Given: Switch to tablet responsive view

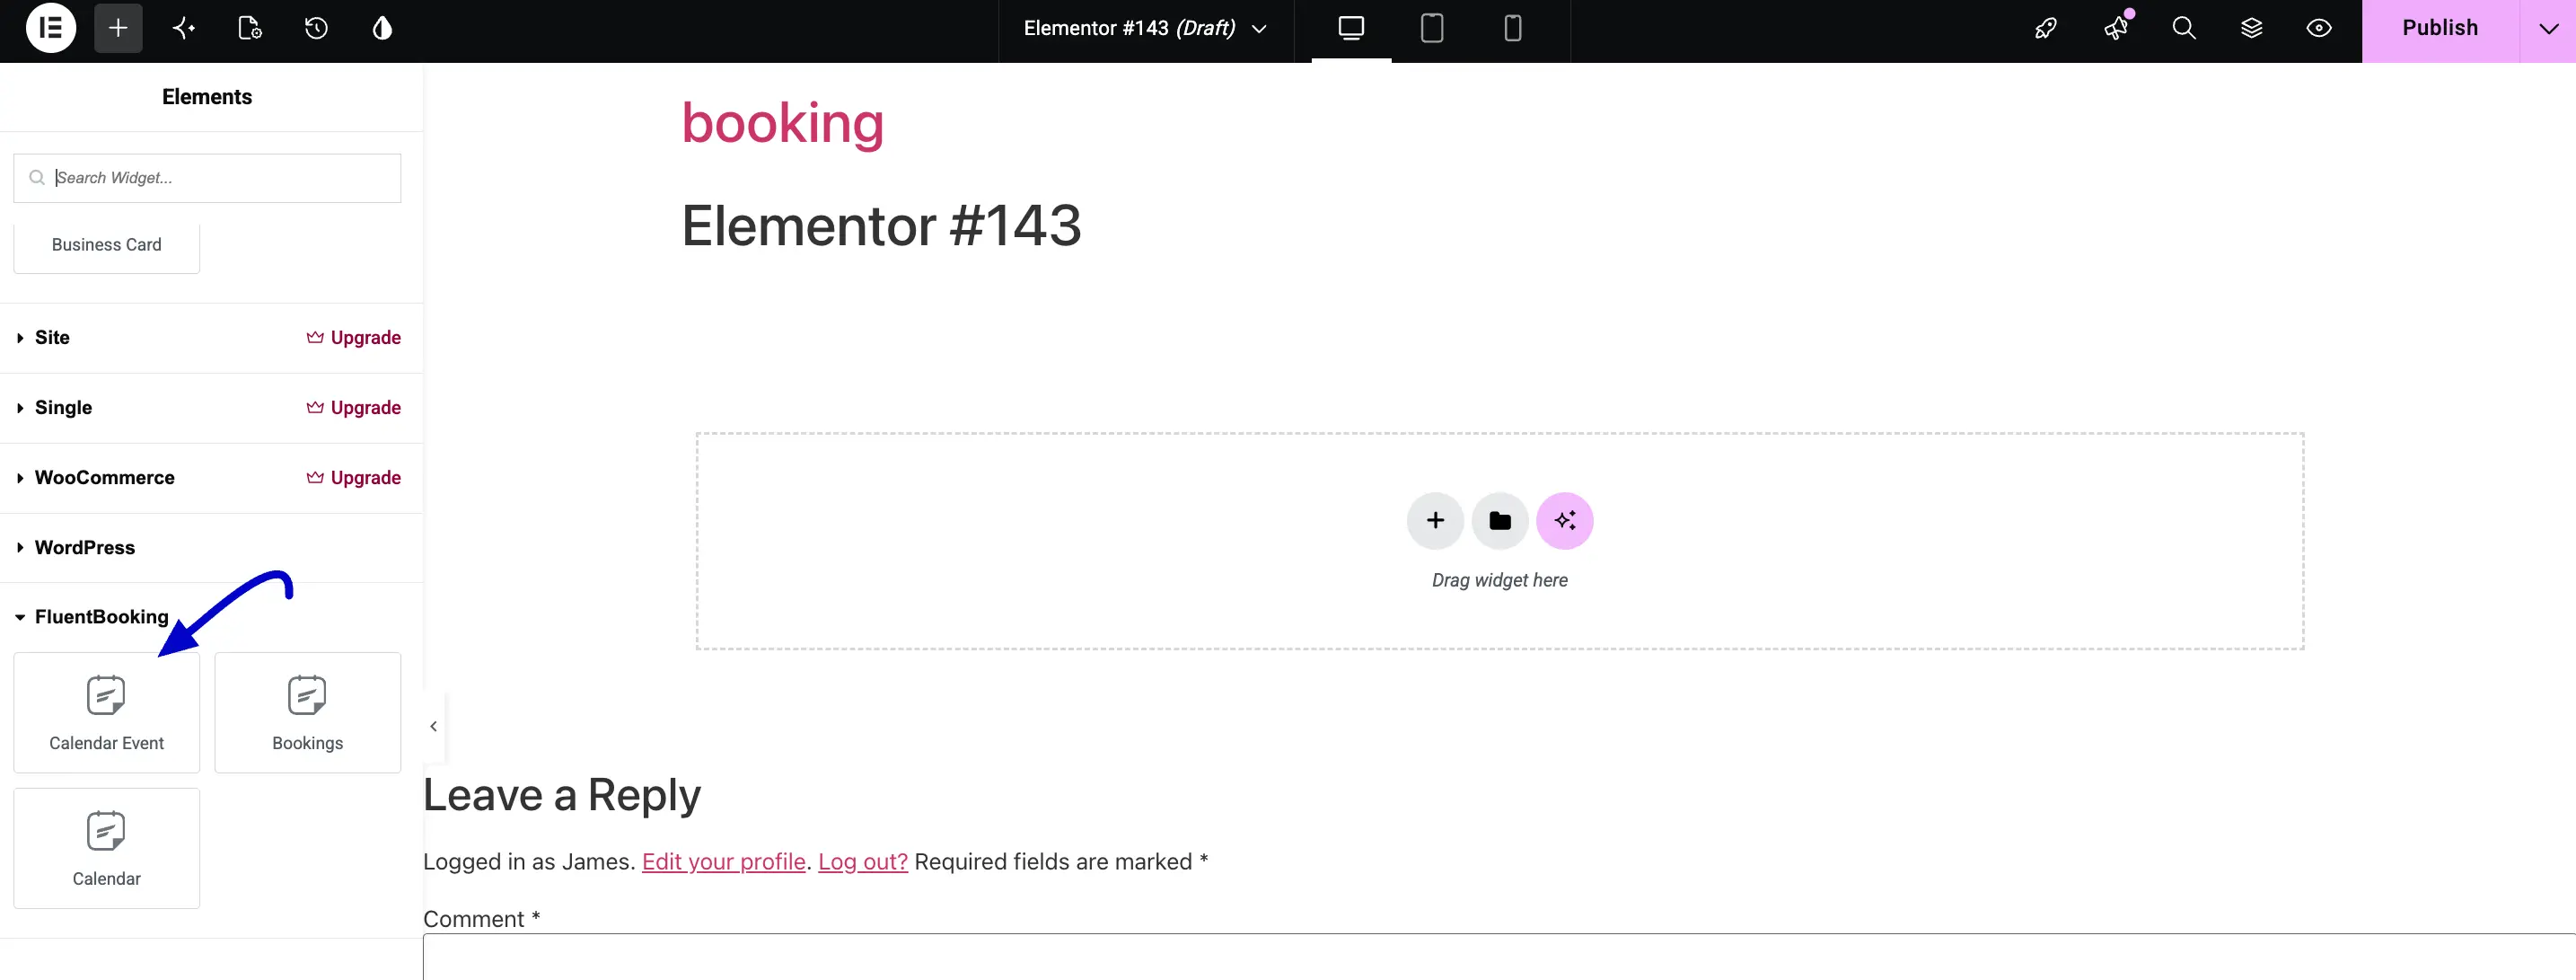Looking at the screenshot, I should 1431,28.
